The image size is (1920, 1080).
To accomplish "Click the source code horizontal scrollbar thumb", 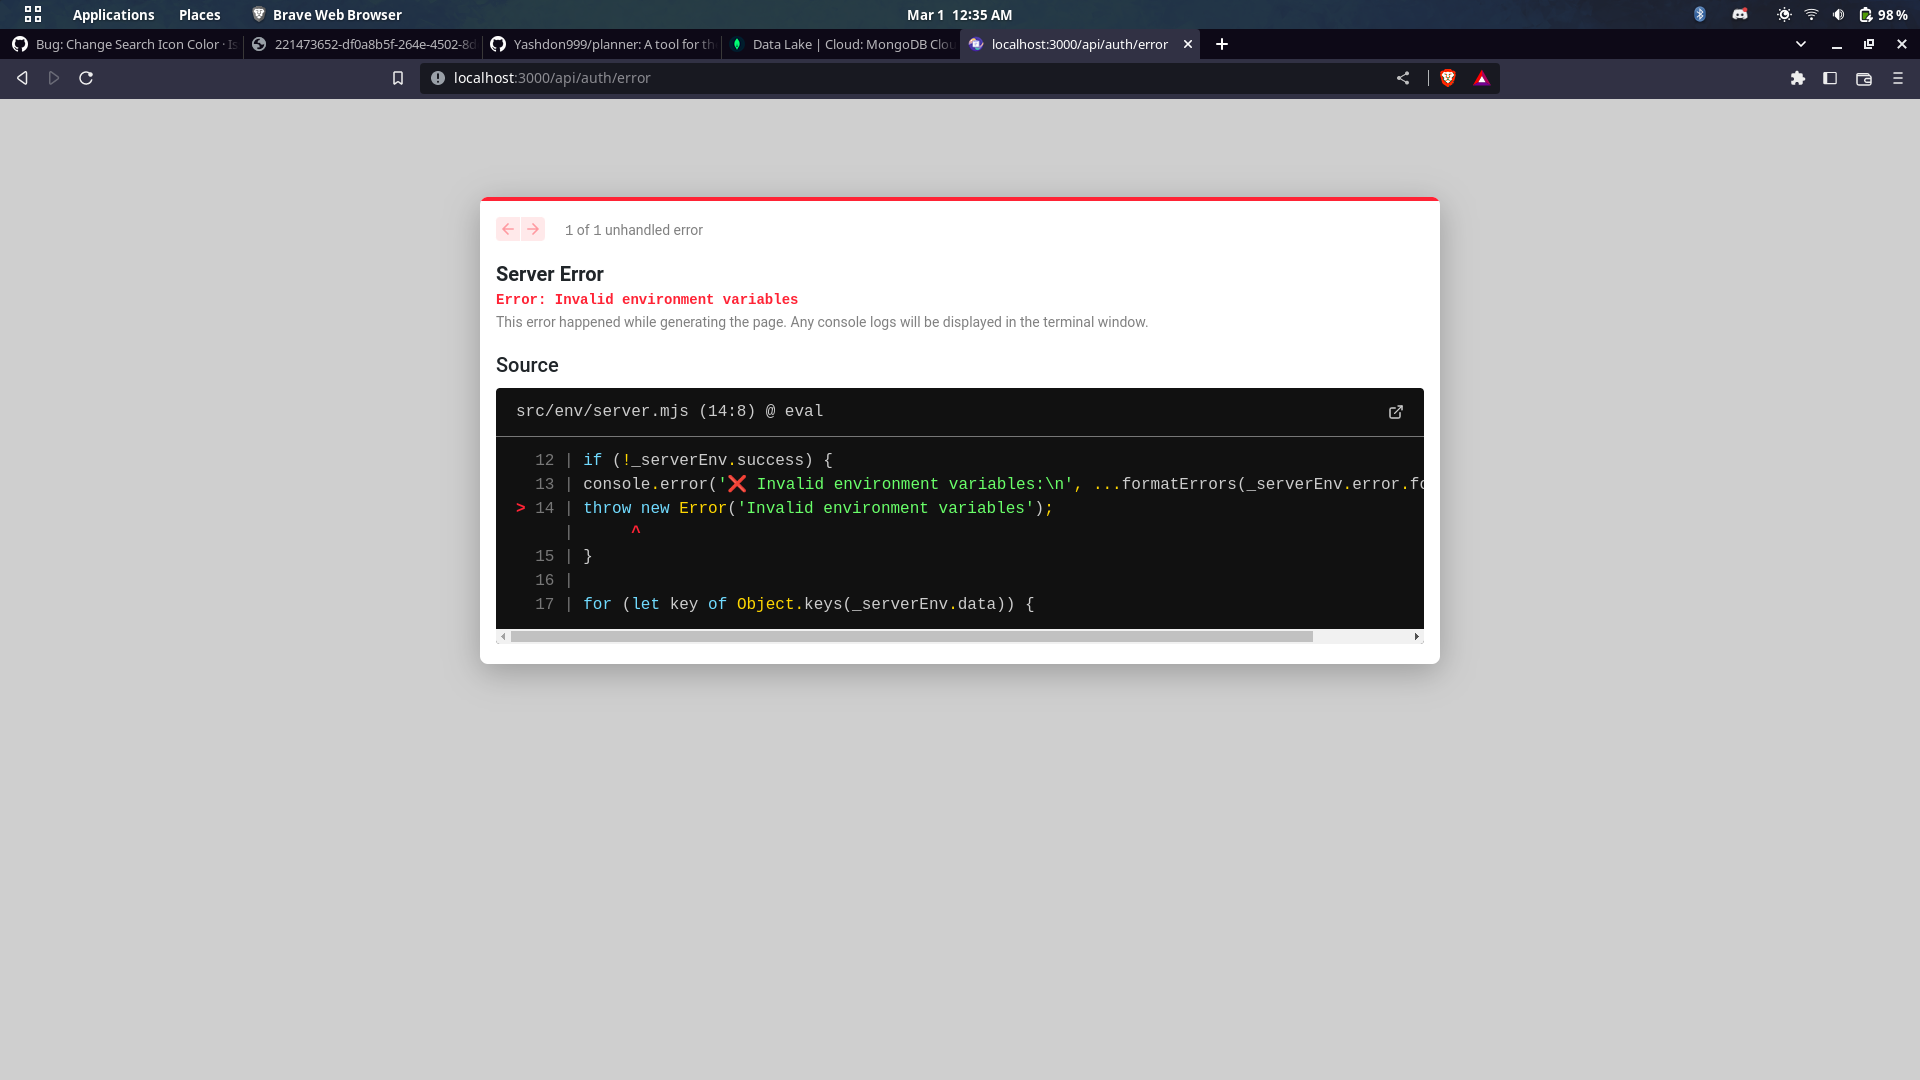I will coord(911,637).
